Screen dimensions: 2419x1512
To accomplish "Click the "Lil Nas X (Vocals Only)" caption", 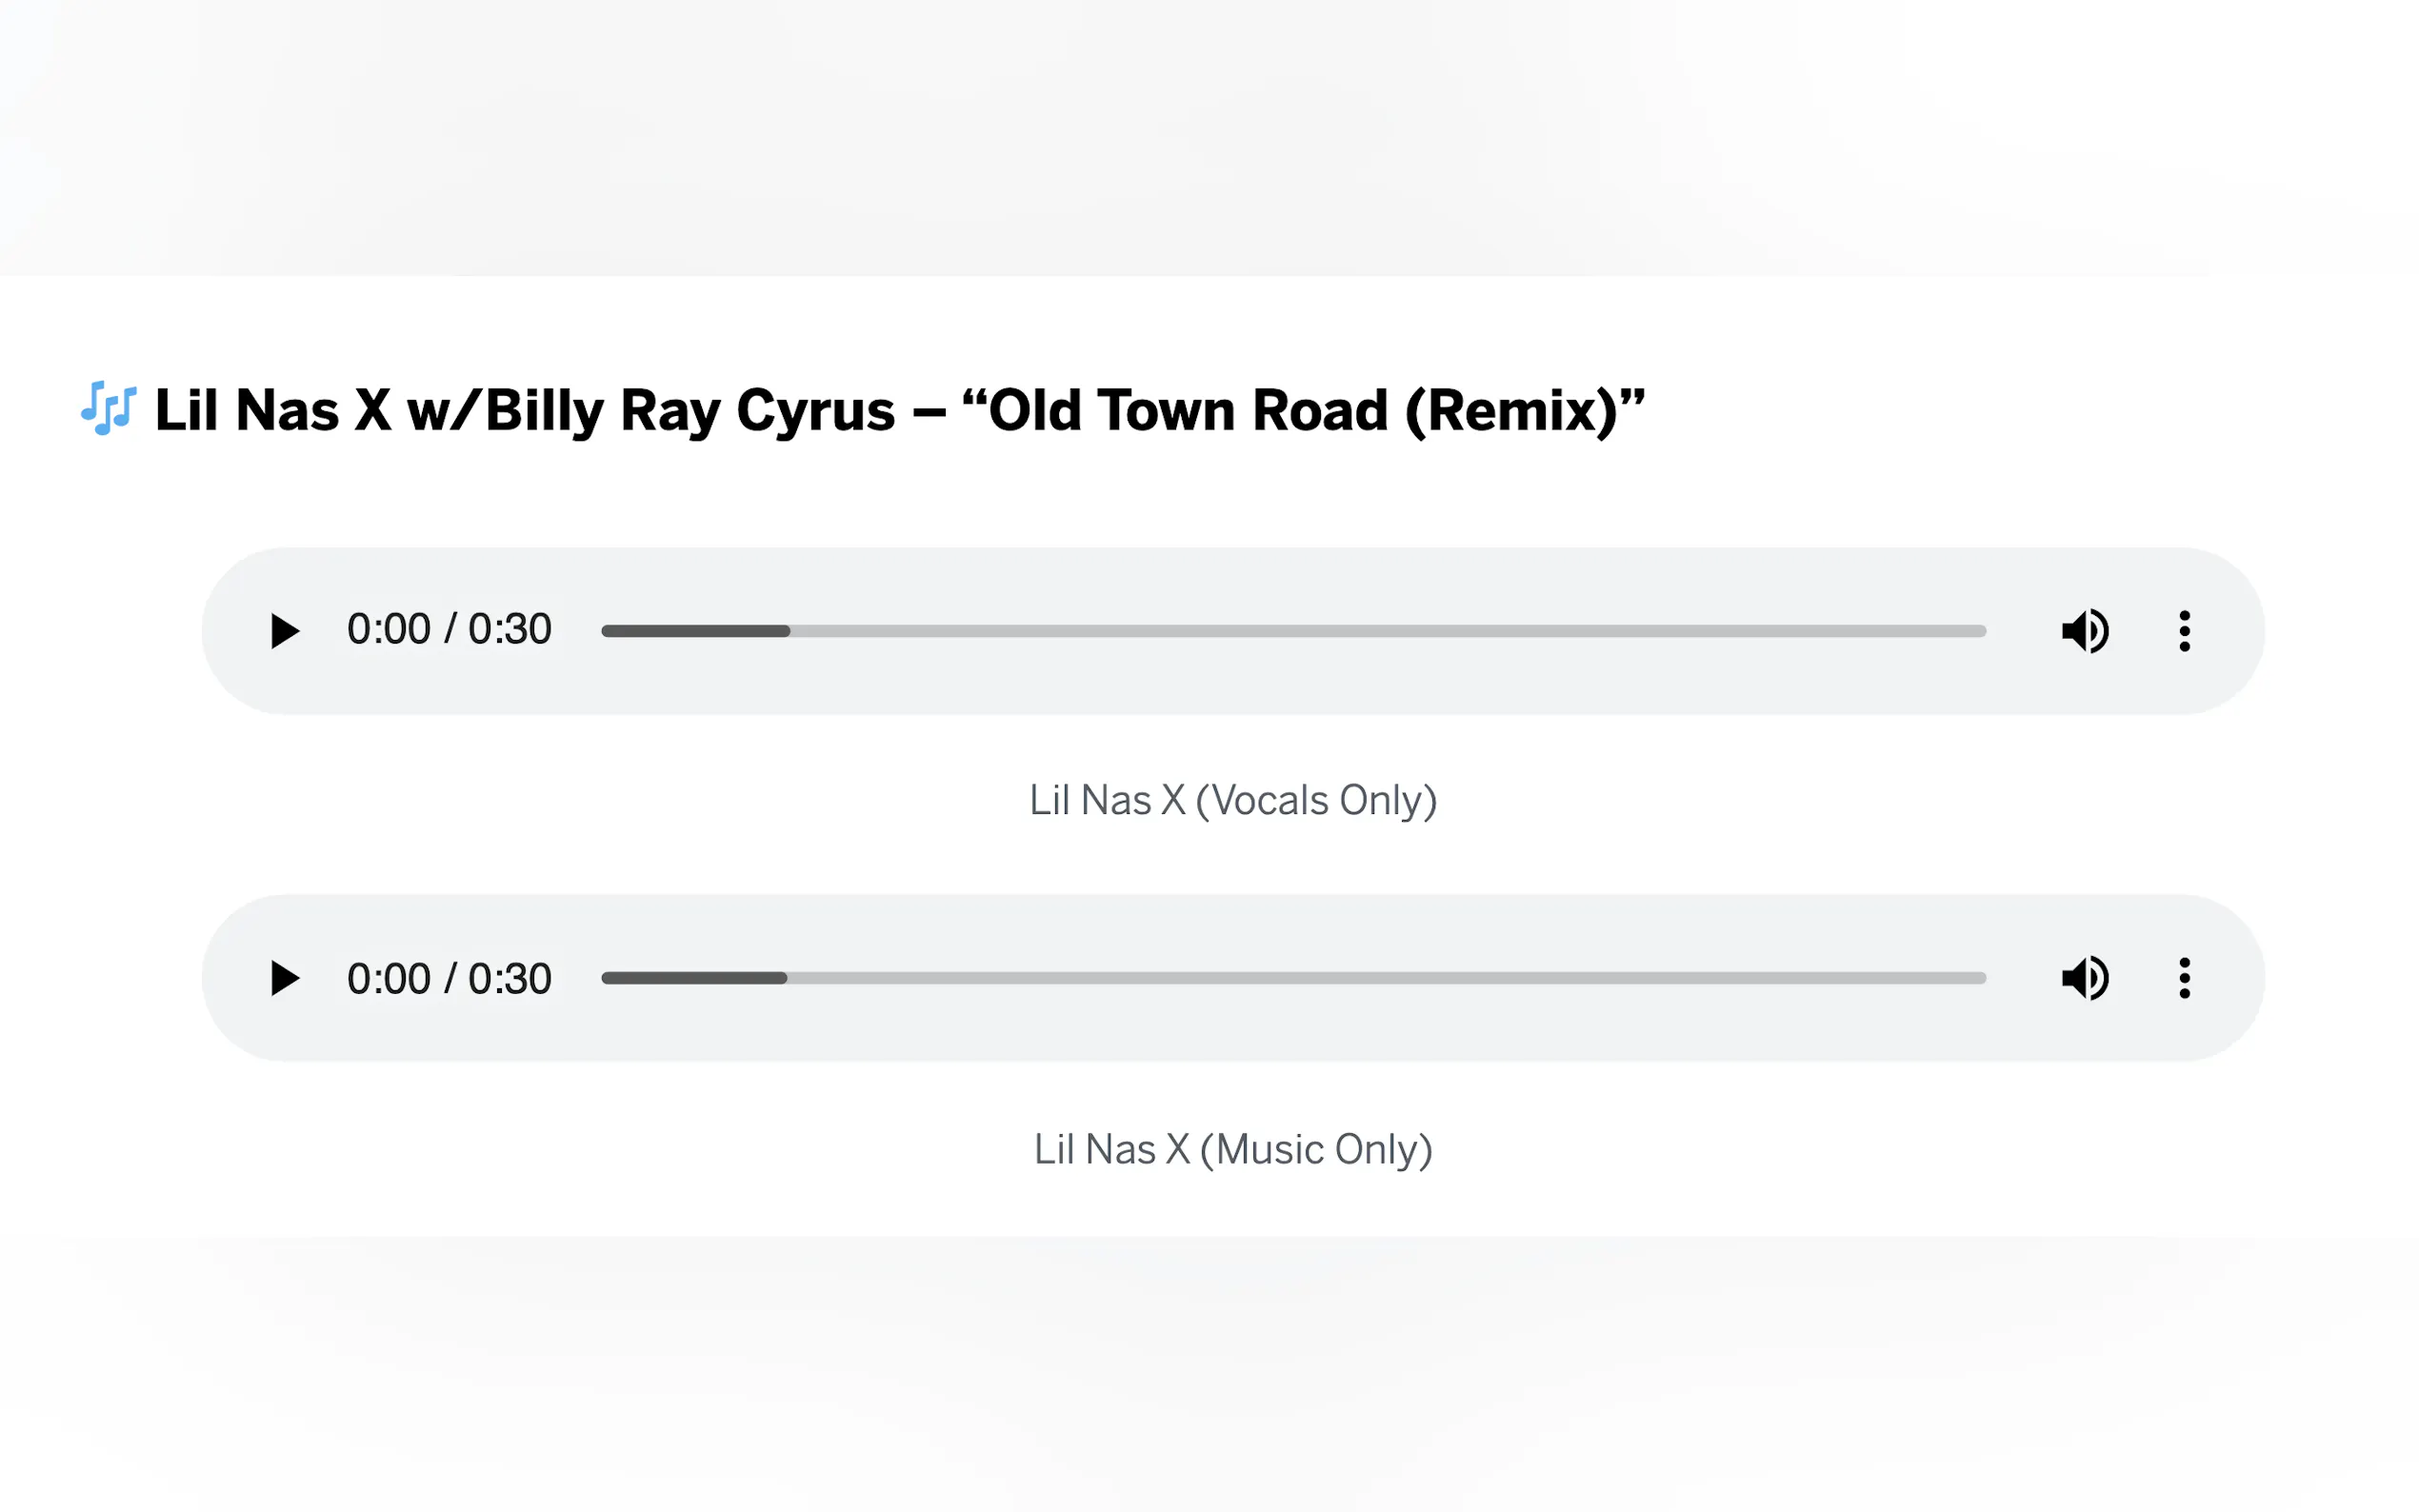I will pos(1233,800).
